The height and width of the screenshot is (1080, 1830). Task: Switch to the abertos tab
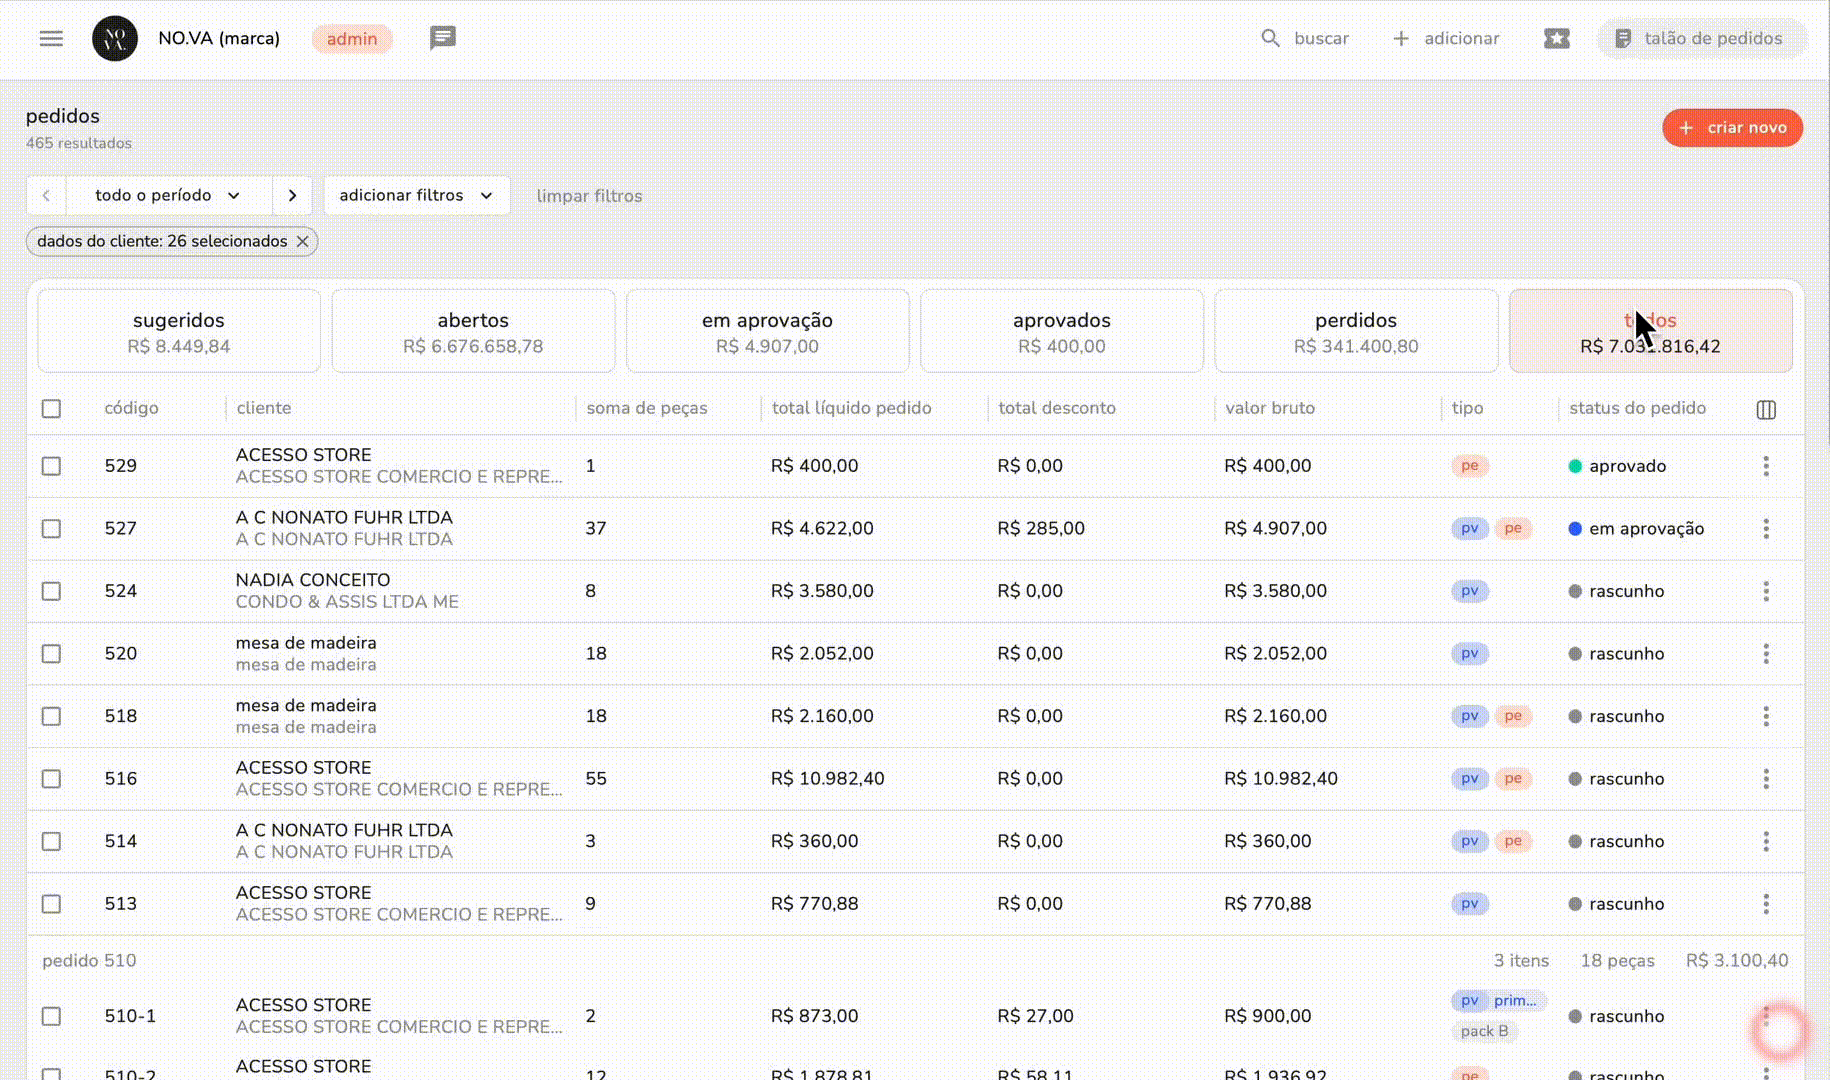point(473,331)
